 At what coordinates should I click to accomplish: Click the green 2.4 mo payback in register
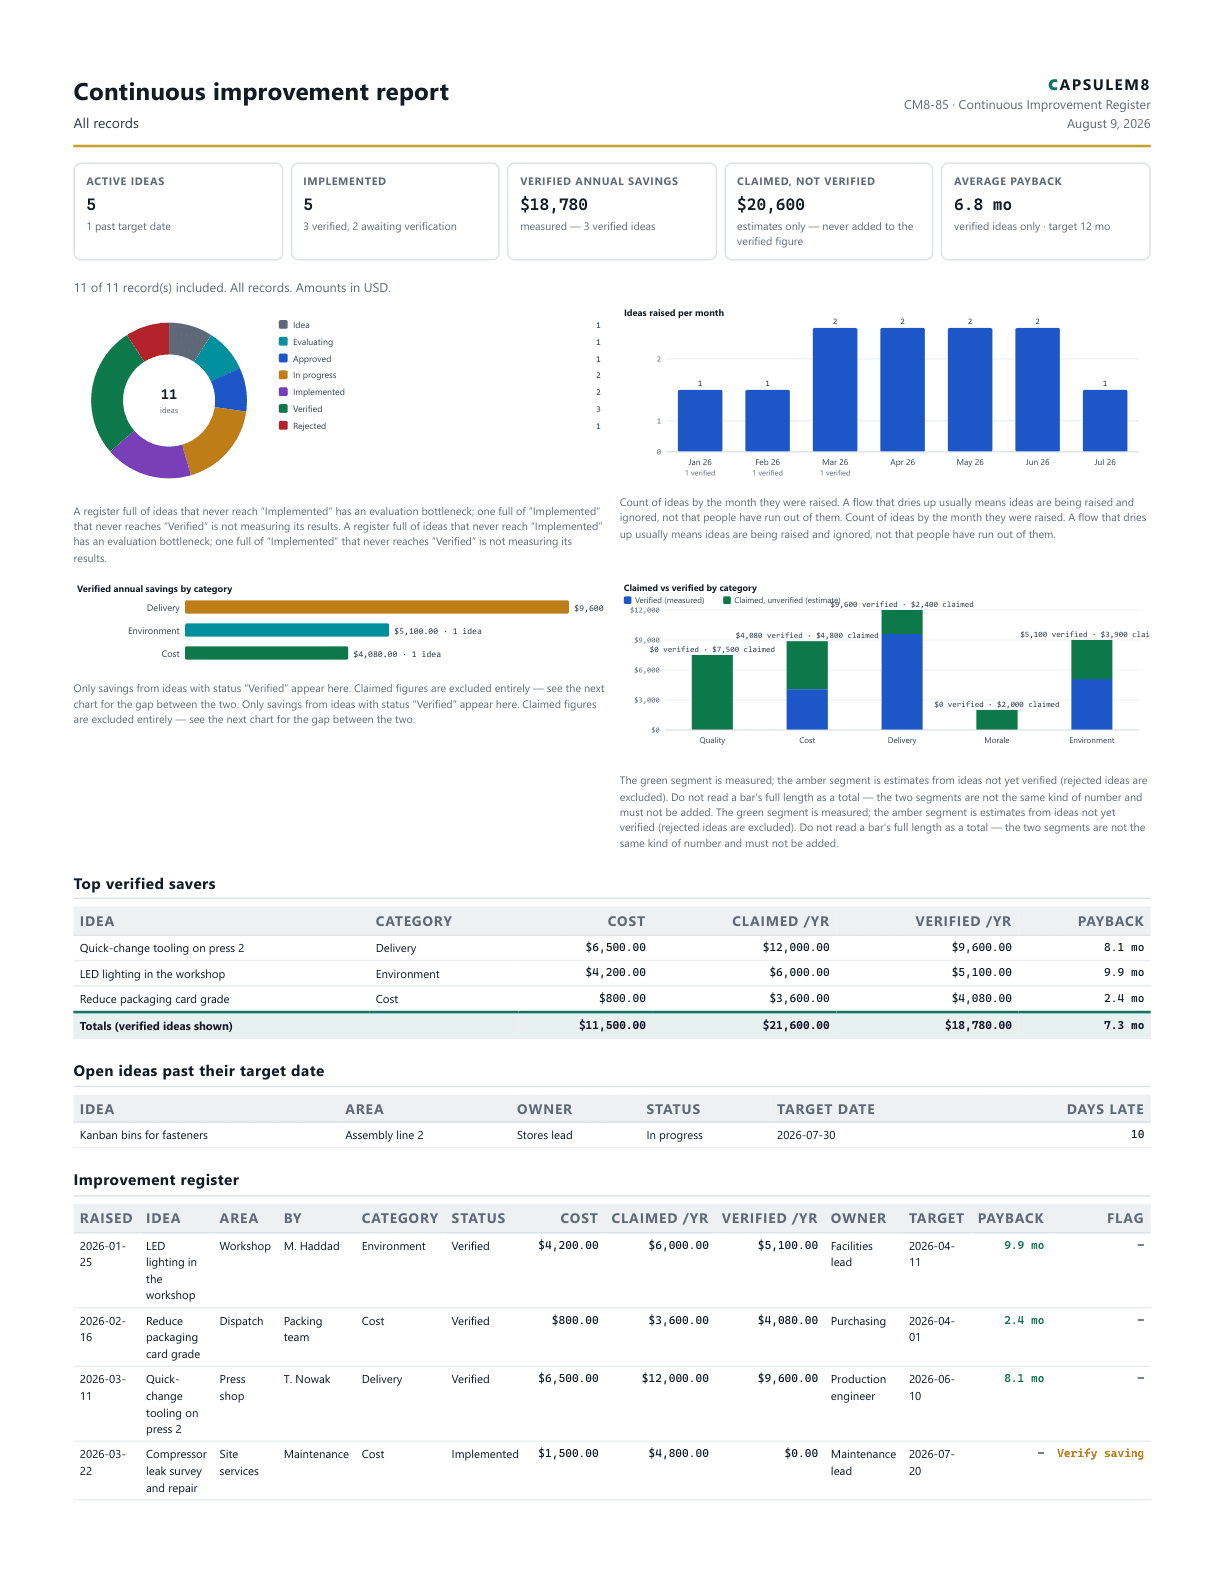(x=1024, y=1321)
